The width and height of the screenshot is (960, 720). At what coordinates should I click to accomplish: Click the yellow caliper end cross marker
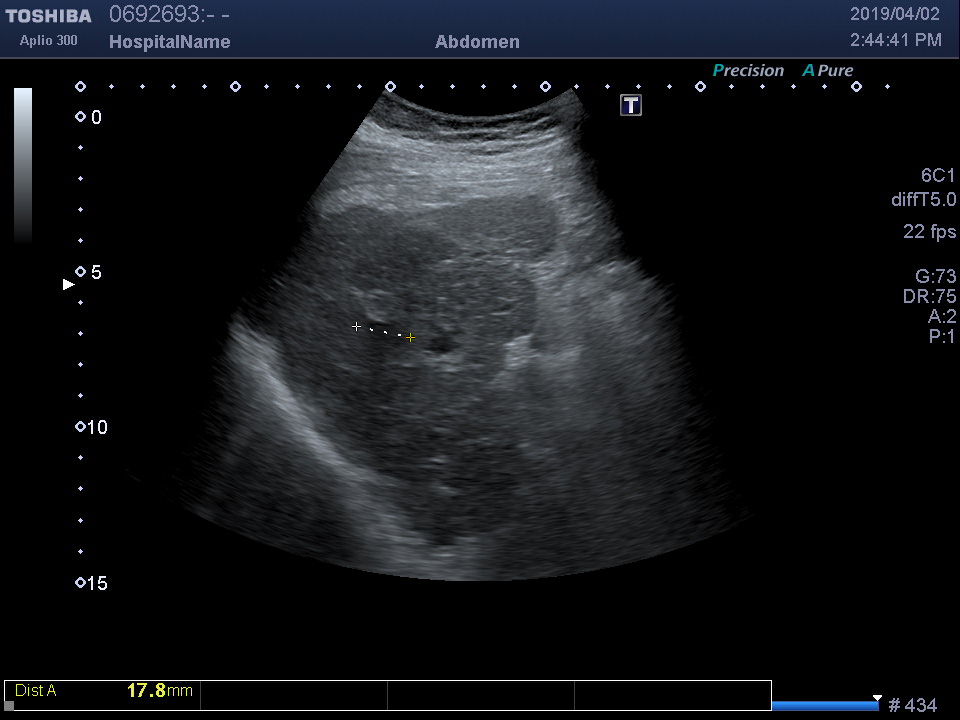coord(410,338)
